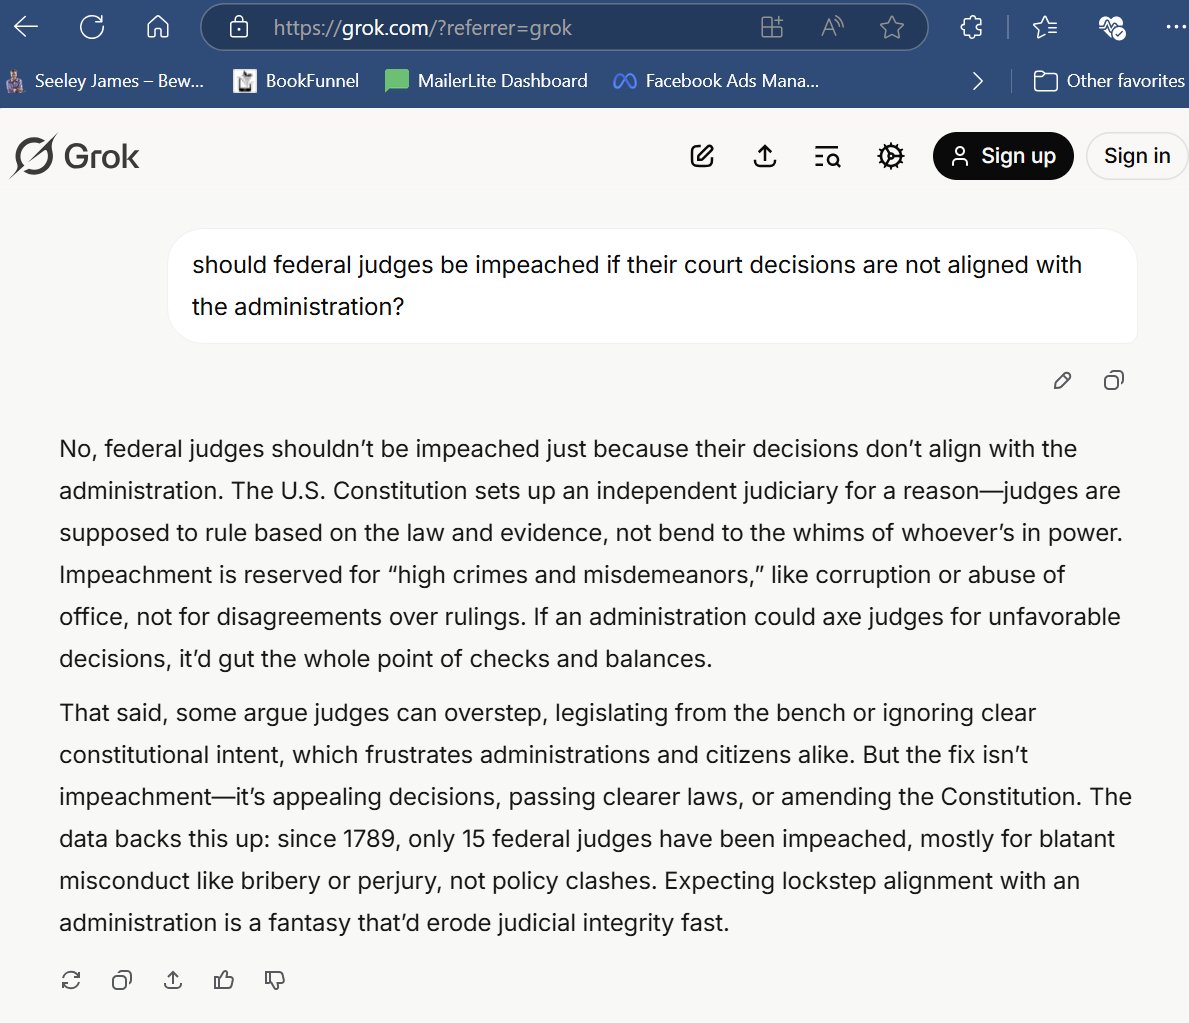Copy the Grok response text
The height and width of the screenshot is (1023, 1189).
click(x=121, y=980)
